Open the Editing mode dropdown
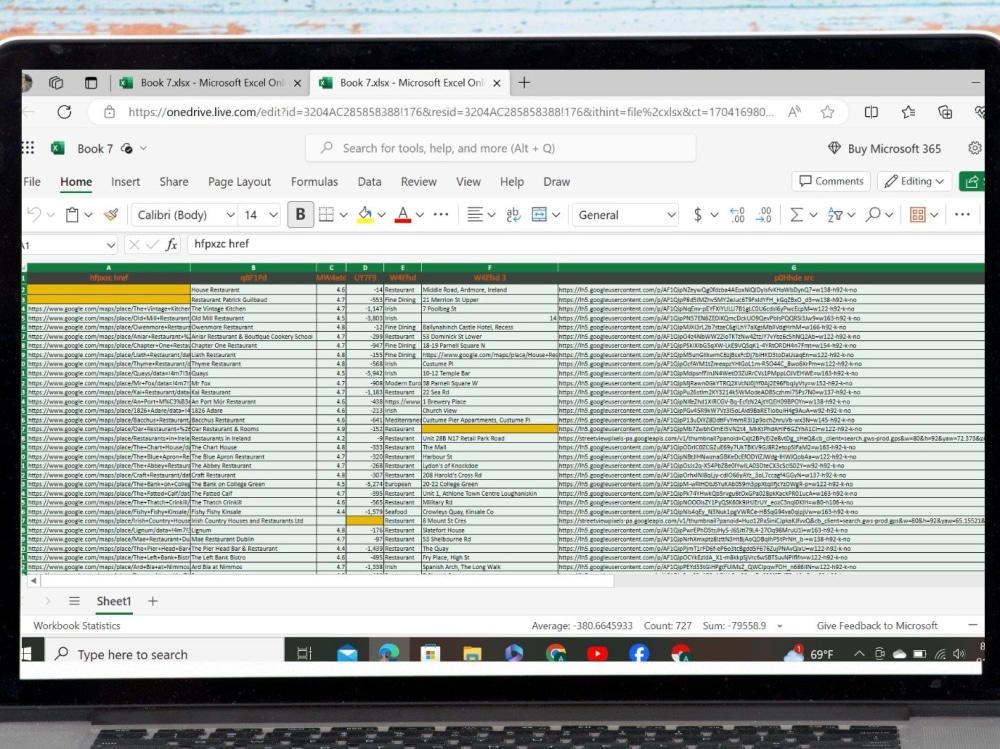Screen dimensions: 1000x749 [x=915, y=182]
